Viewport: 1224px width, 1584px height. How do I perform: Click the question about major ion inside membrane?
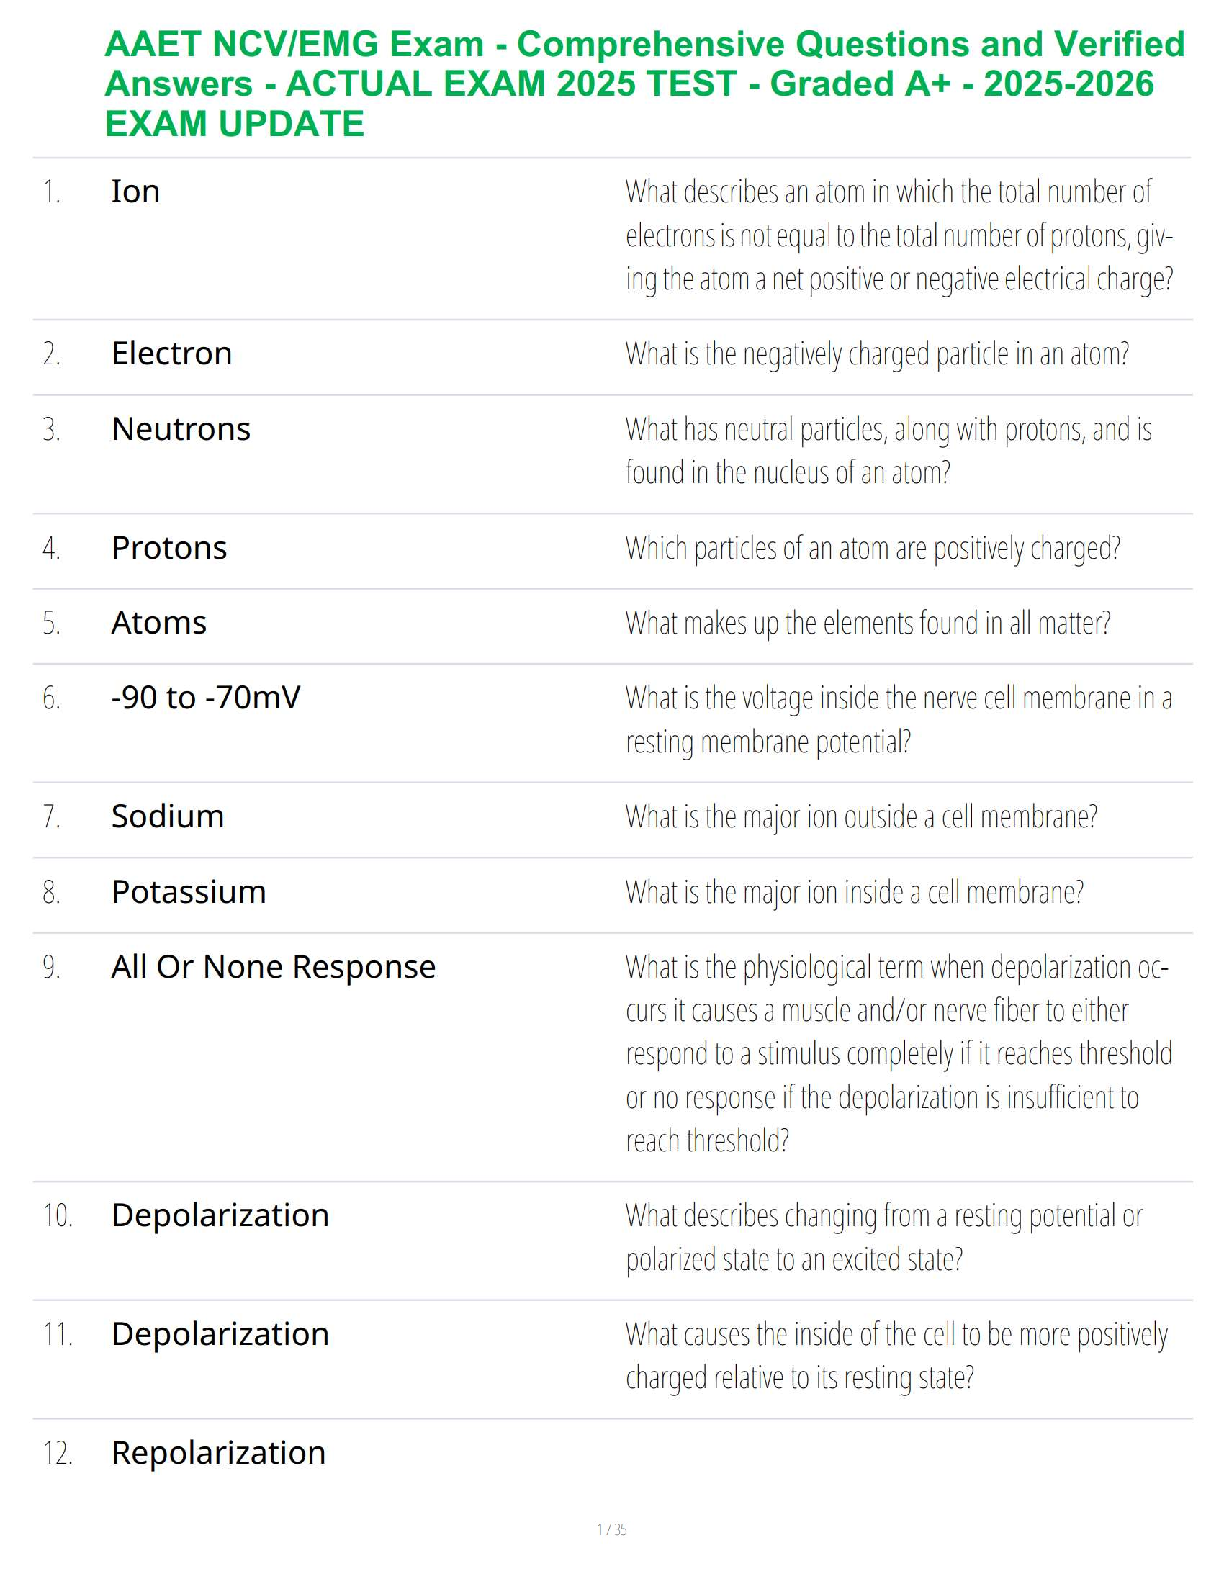click(854, 892)
